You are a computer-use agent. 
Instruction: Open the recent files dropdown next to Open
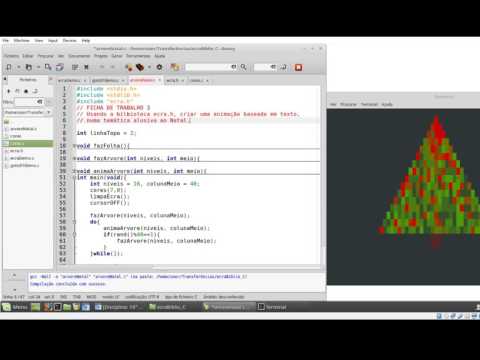pos(38,67)
